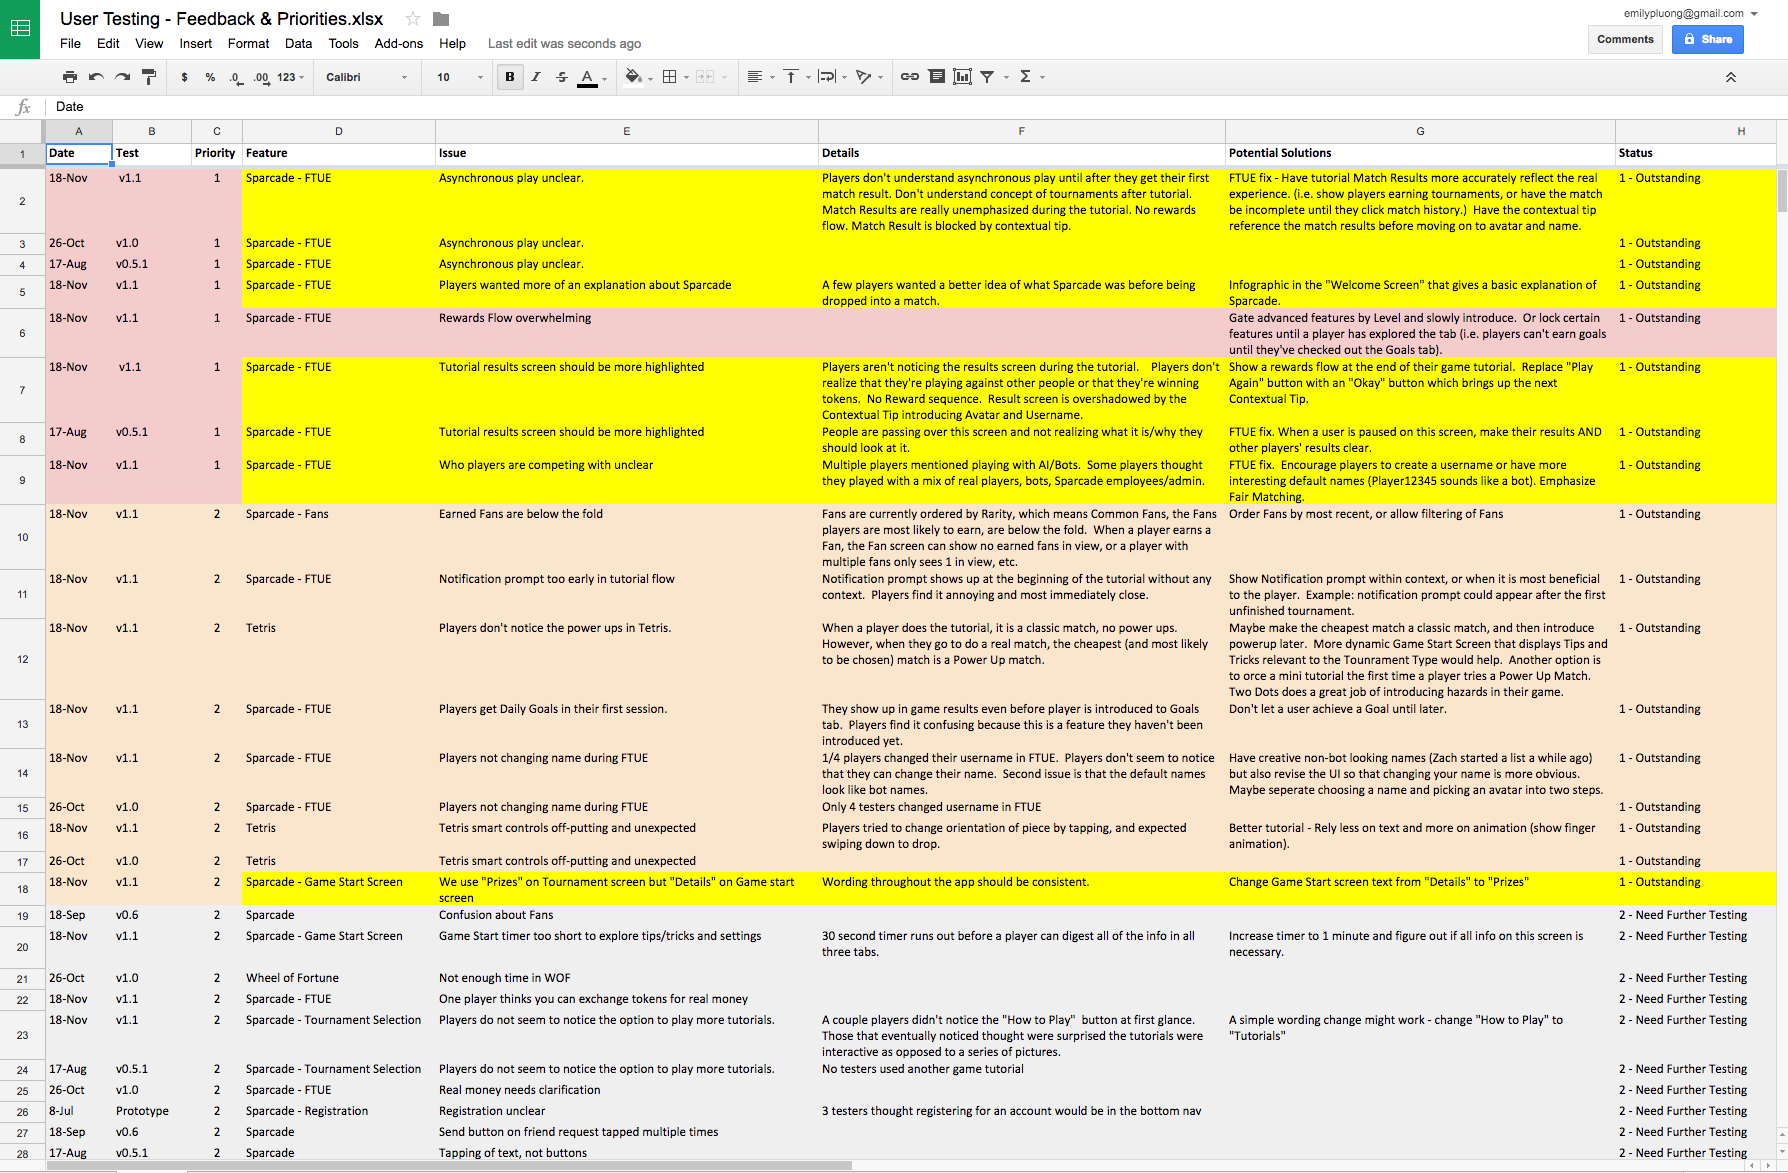Open the emilypluong@gmail.com account menu

[1690, 13]
